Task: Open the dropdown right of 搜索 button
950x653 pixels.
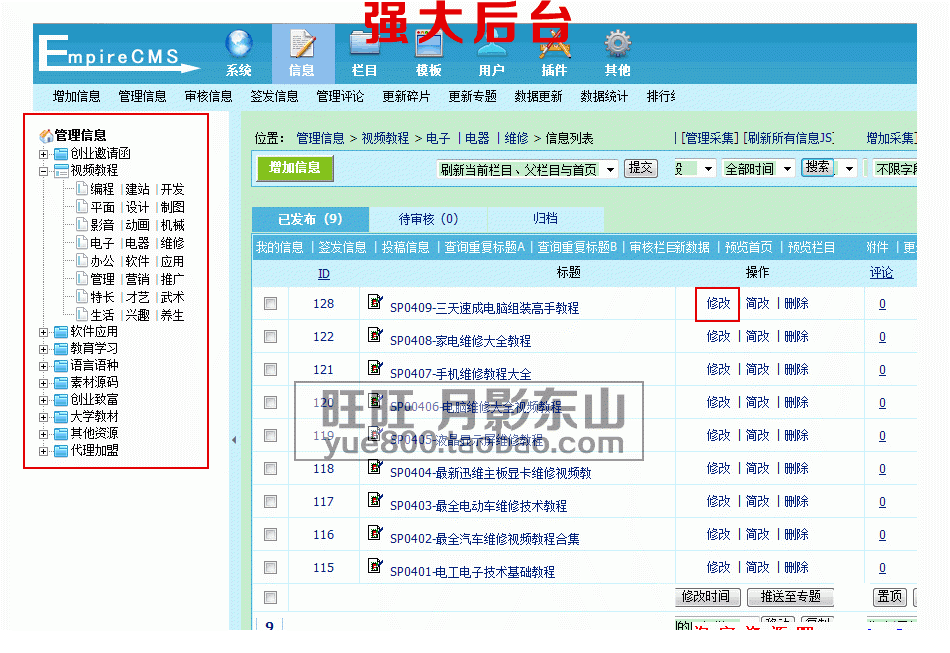Action: [849, 169]
